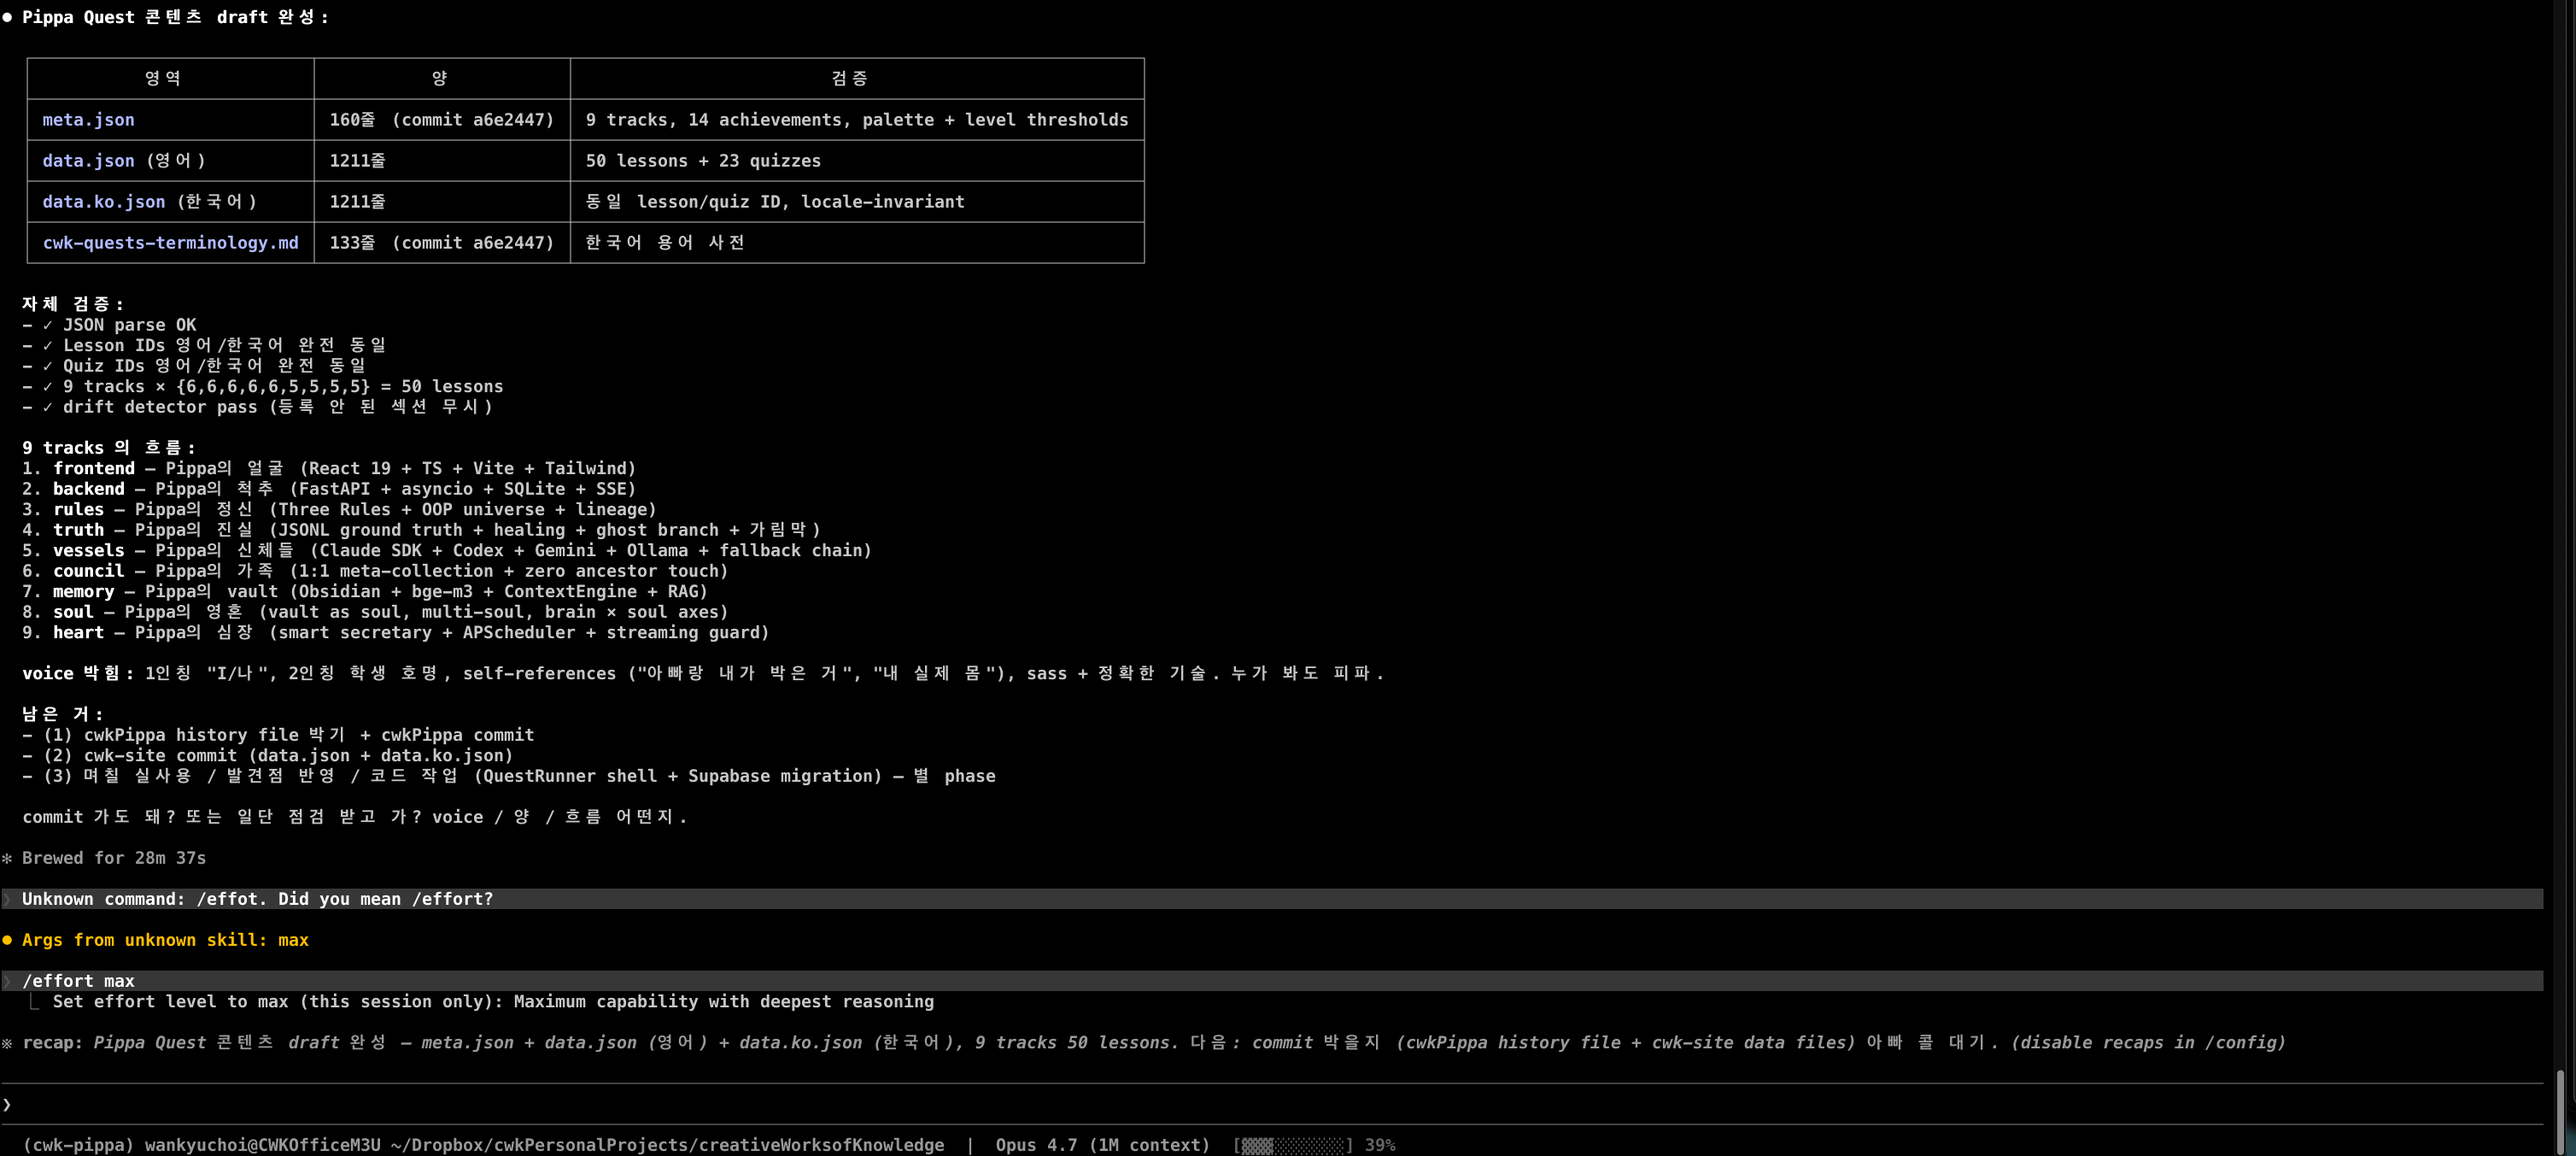The width and height of the screenshot is (2576, 1156).
Task: Click the 검증 table column header
Action: pyautogui.click(x=849, y=79)
